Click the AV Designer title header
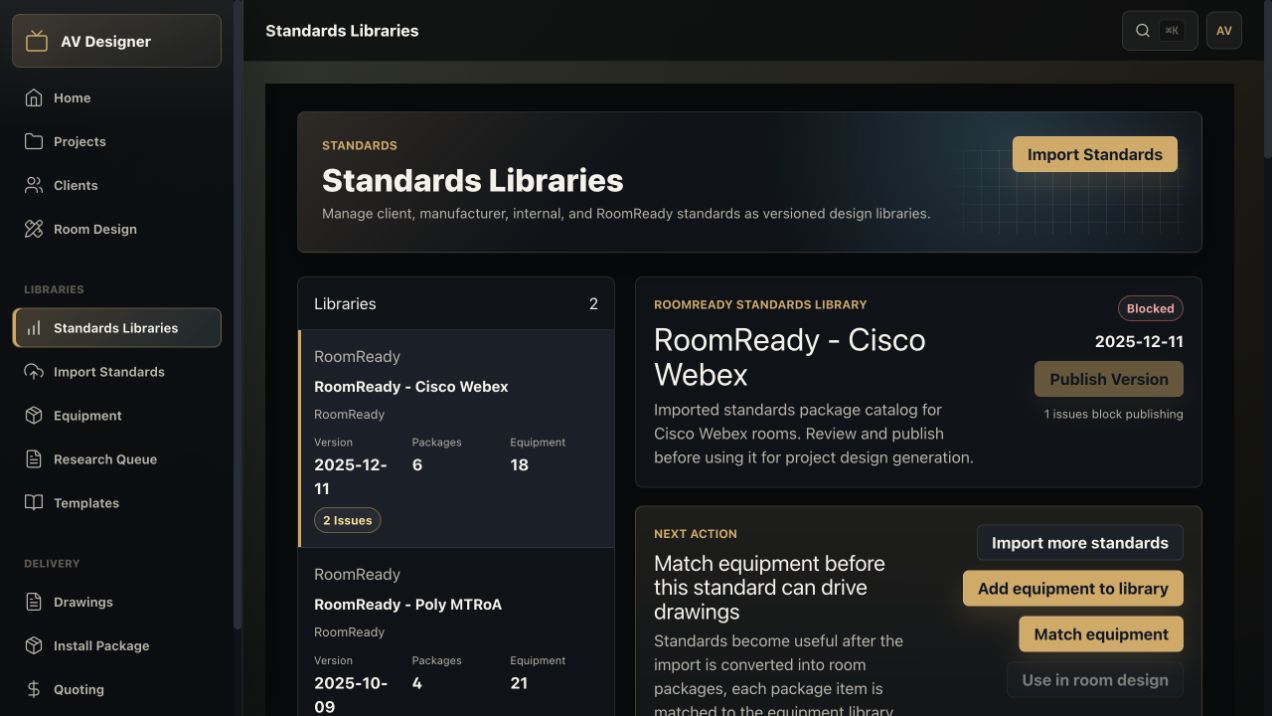Screen dimensions: 1272x716 [117, 41]
